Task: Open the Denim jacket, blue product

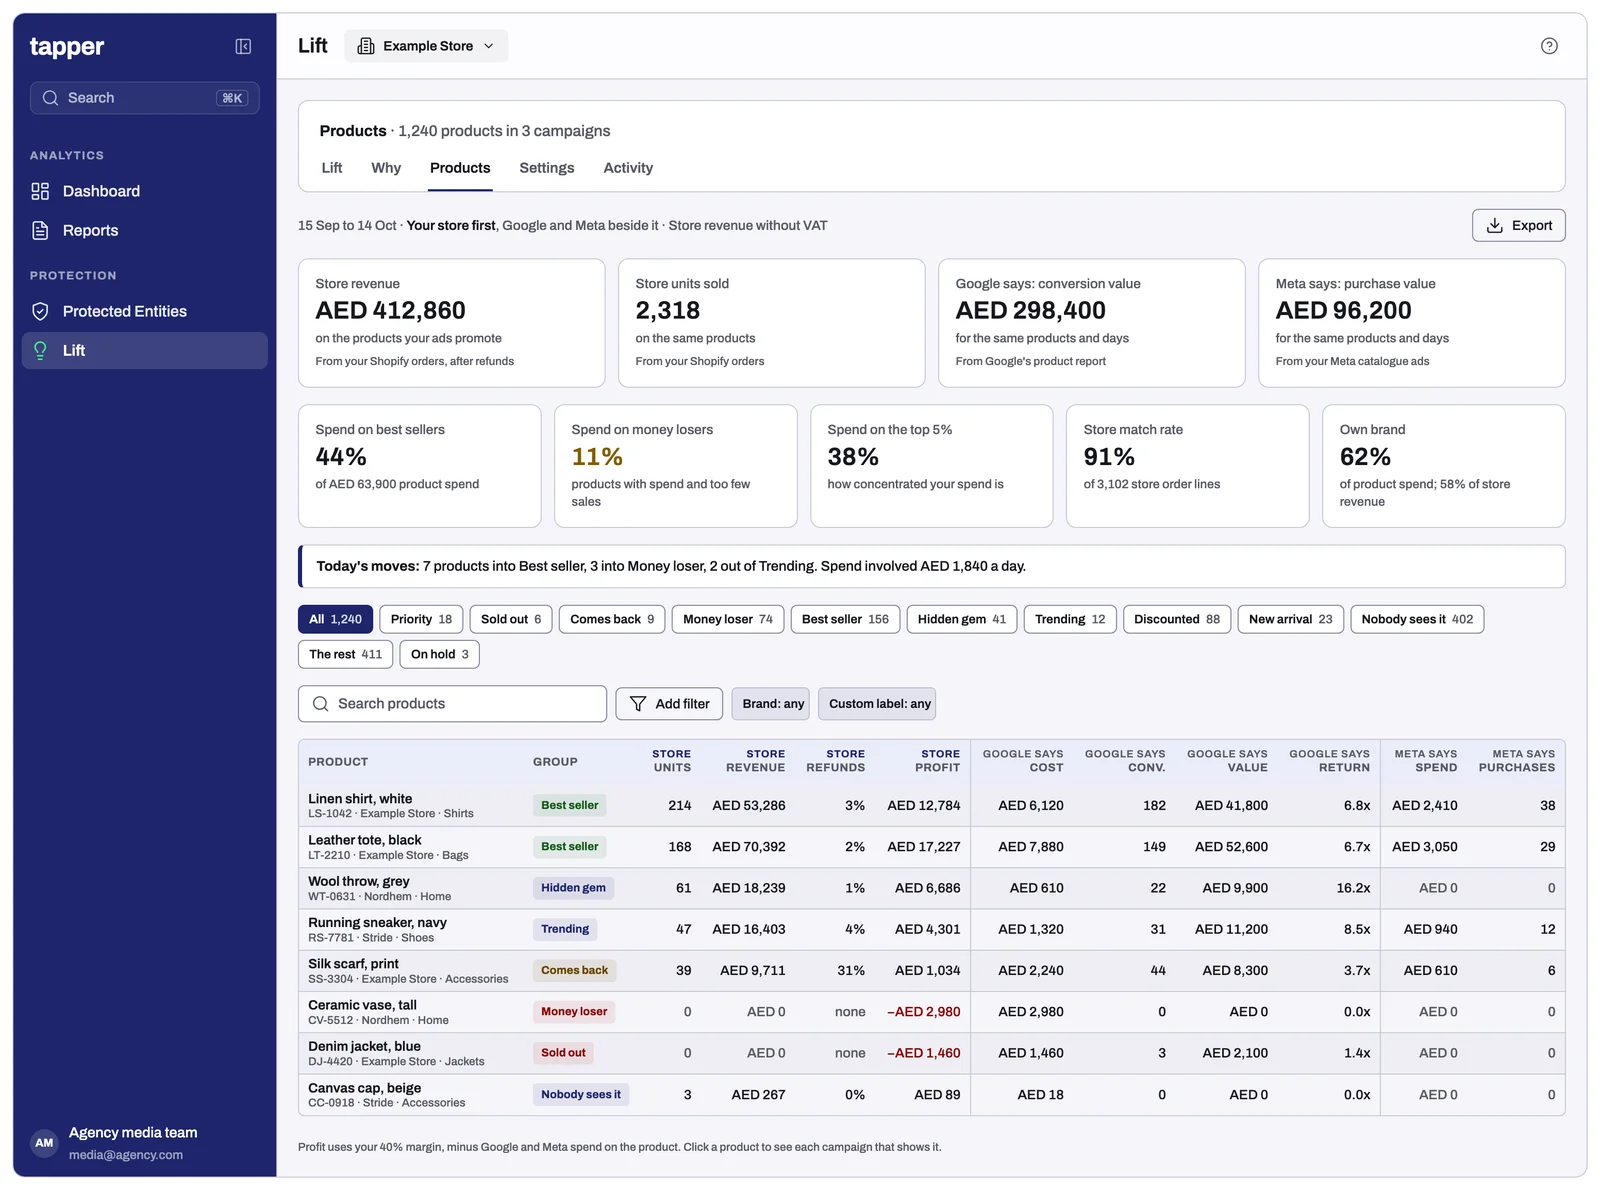Action: (364, 1046)
